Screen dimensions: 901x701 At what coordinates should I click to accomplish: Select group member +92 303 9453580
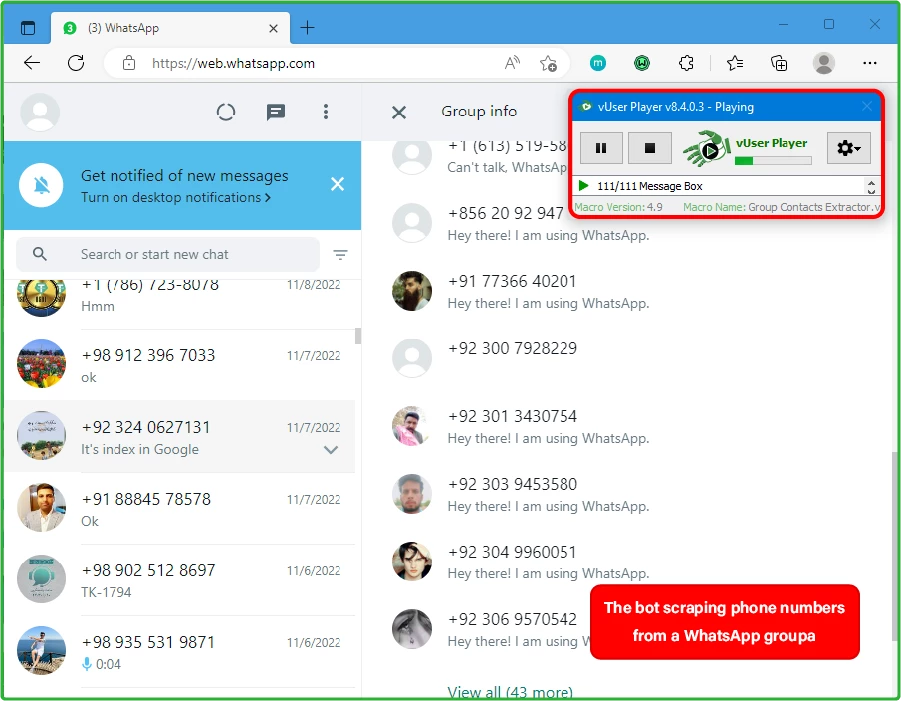point(628,494)
